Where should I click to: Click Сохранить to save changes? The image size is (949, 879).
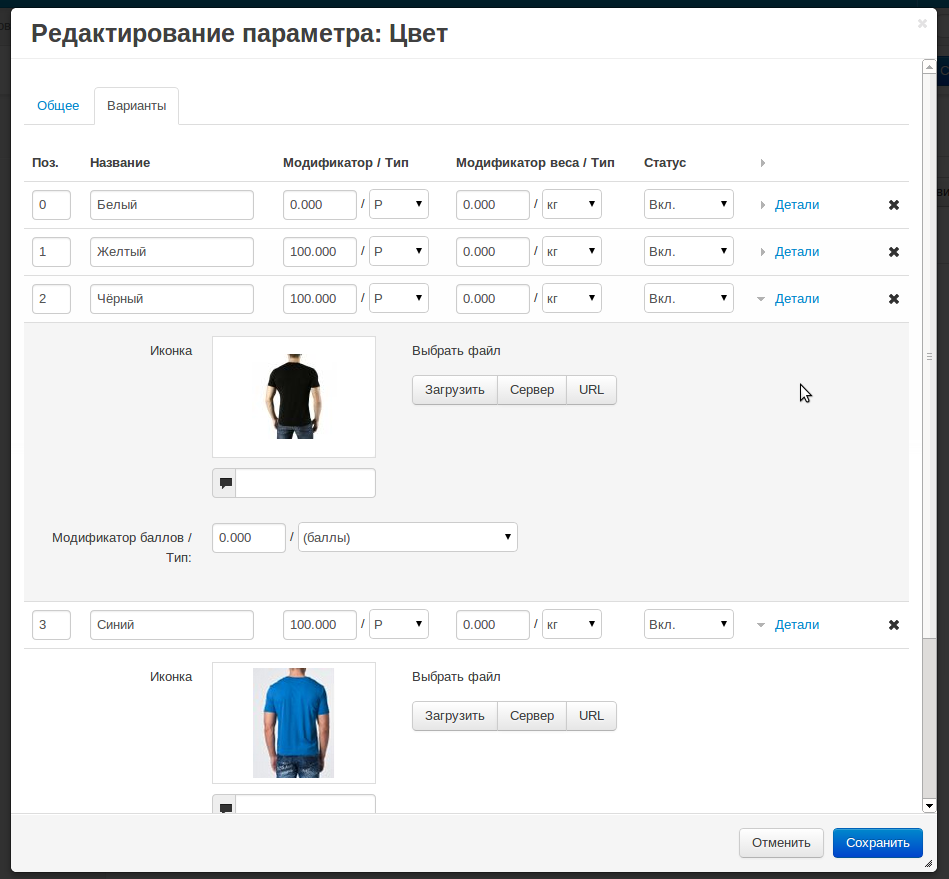(x=877, y=843)
